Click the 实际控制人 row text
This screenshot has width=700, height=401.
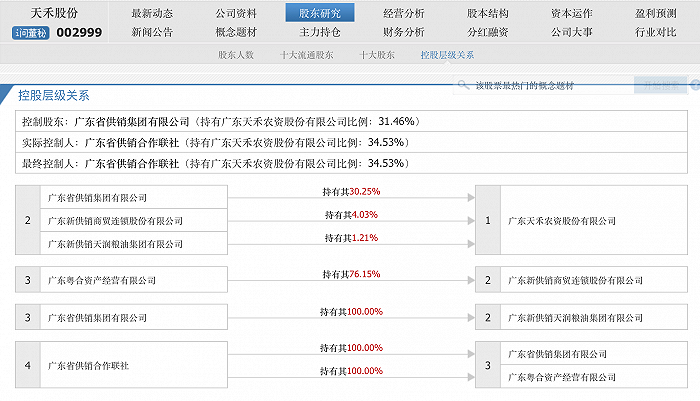pos(216,142)
